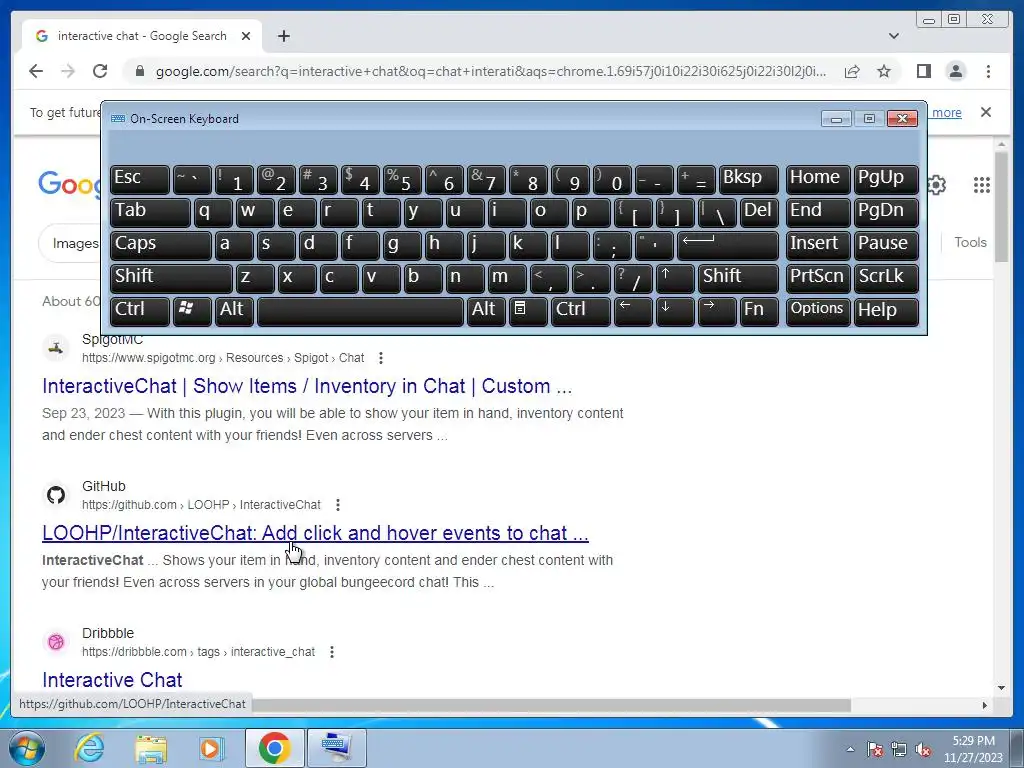
Task: Open the taskbar clock showing 5:29 PM
Action: 973,749
